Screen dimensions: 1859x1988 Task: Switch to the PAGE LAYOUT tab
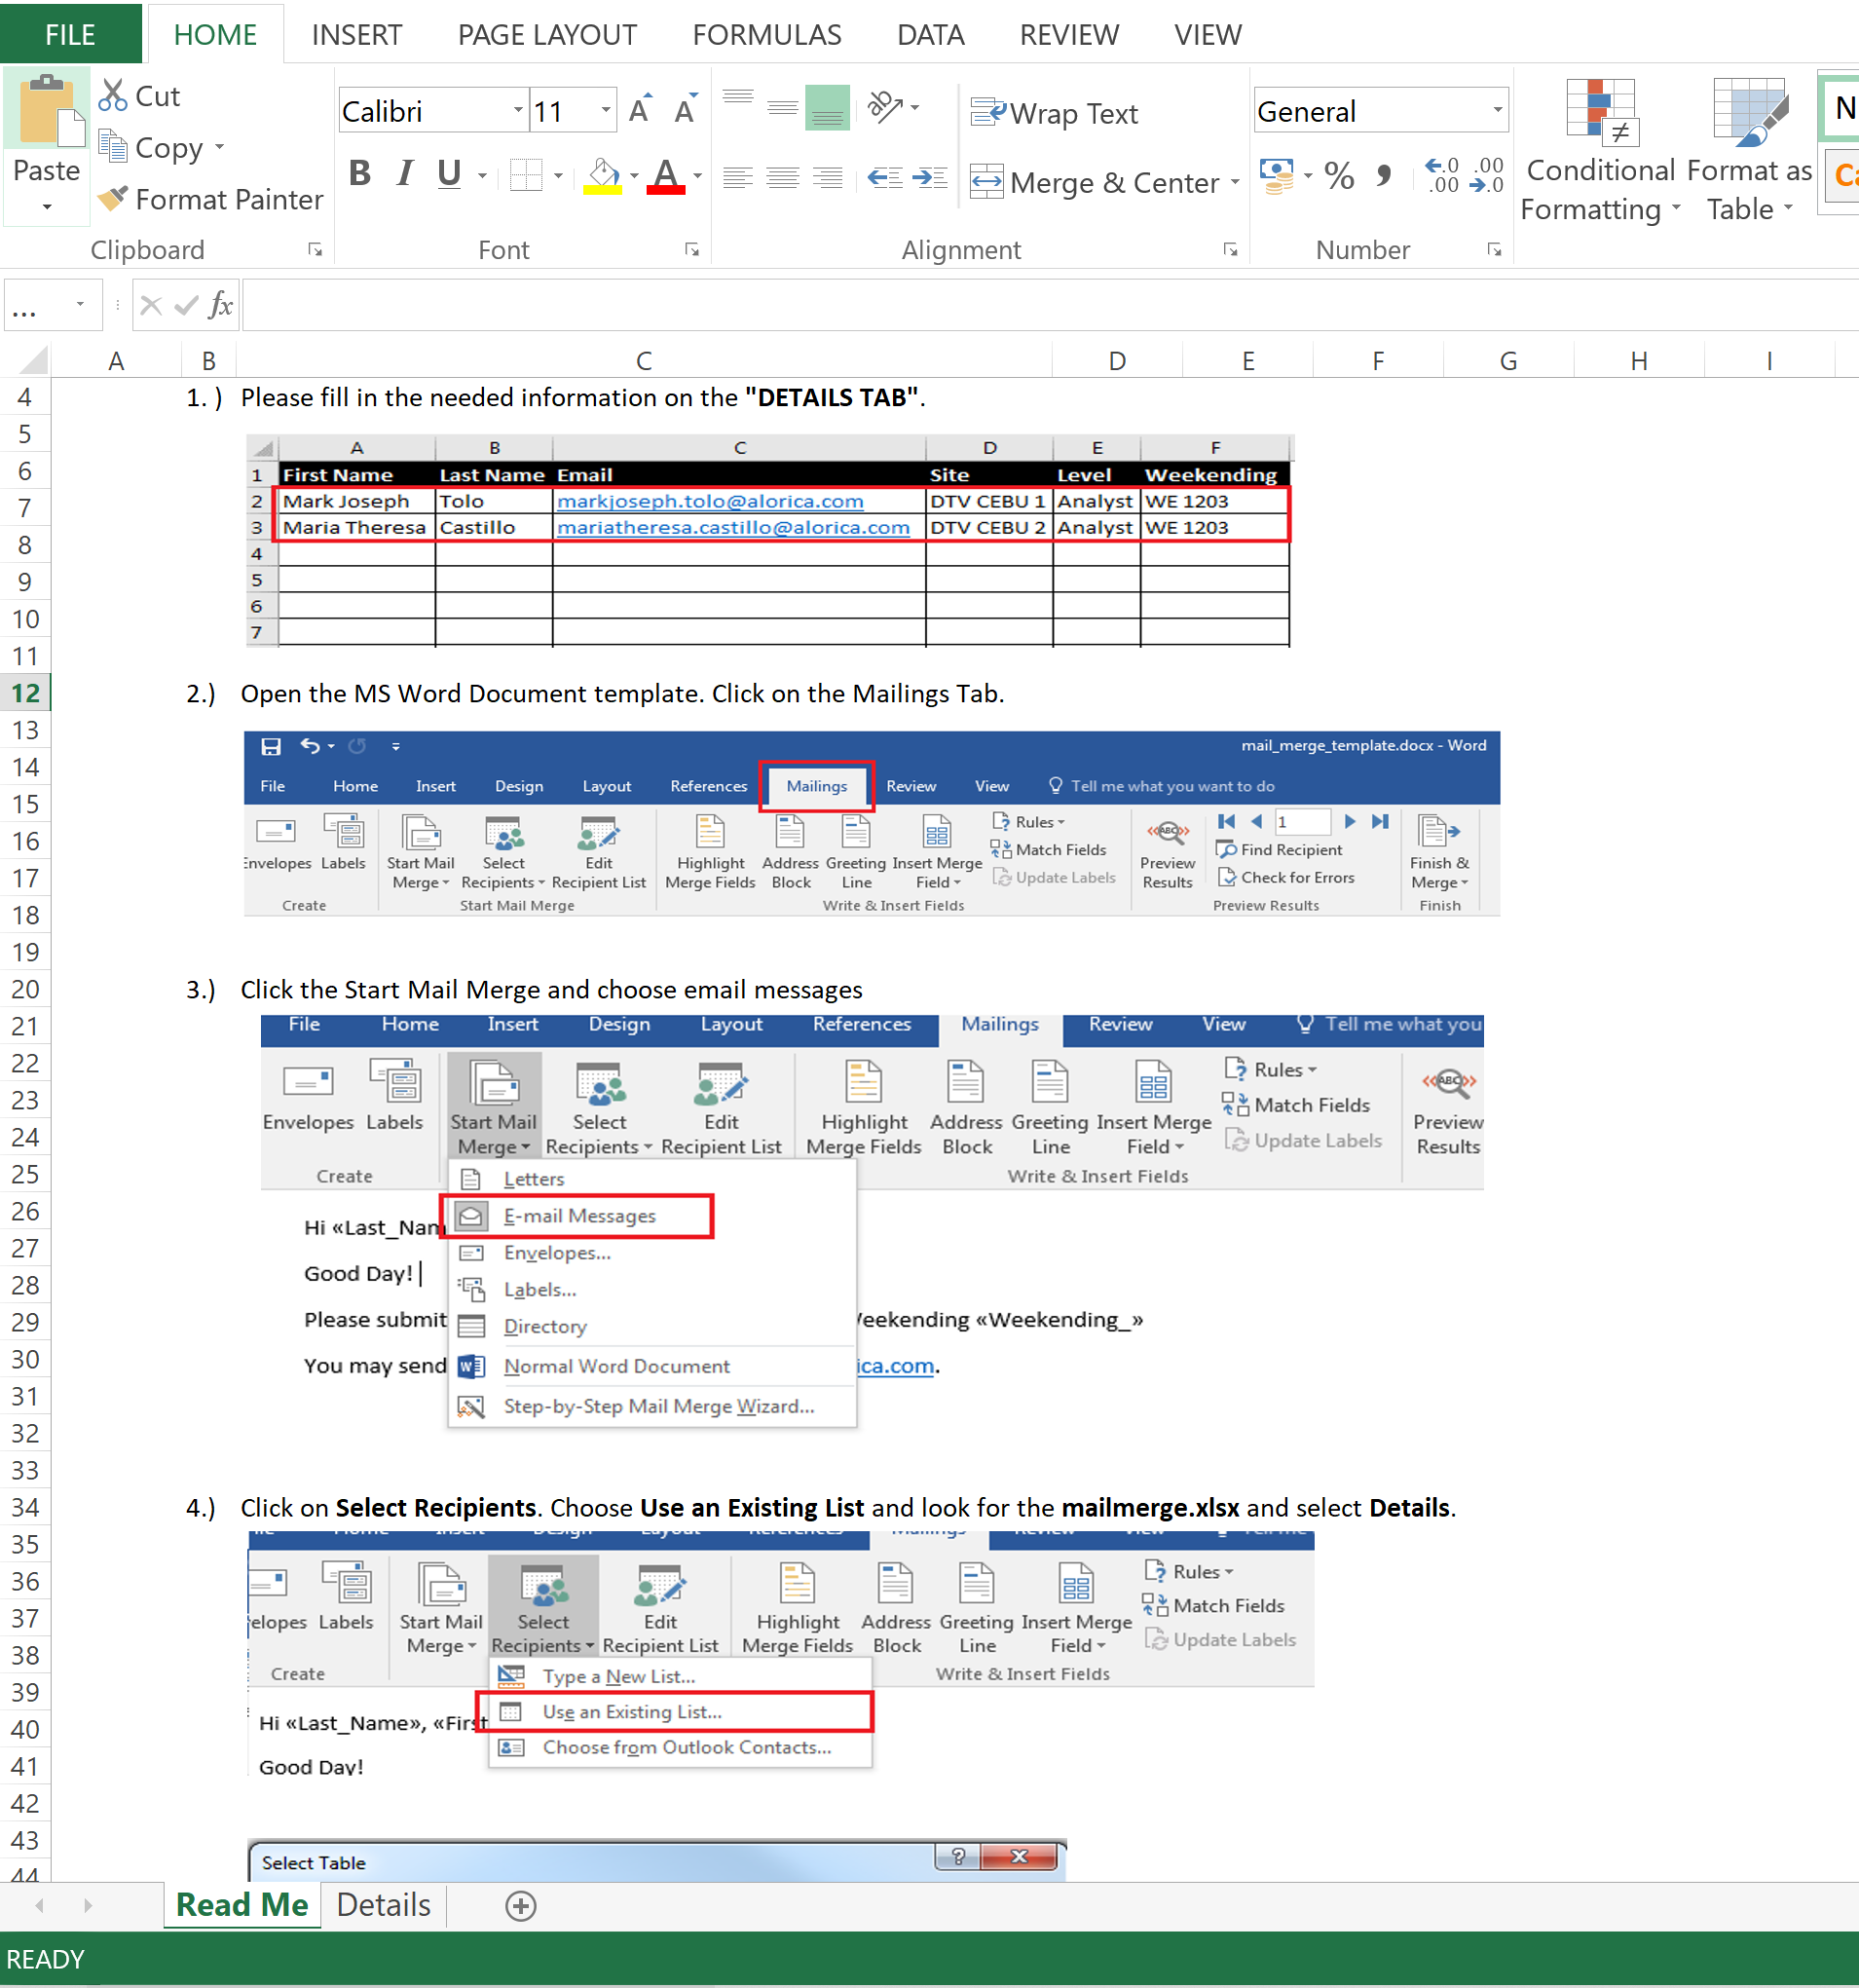point(547,35)
